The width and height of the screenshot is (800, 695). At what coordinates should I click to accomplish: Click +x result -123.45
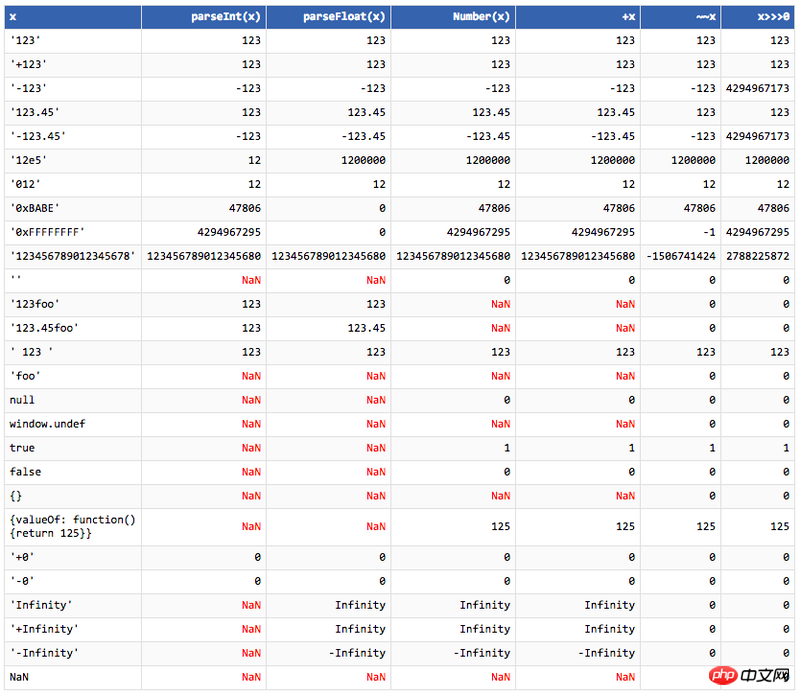613,136
